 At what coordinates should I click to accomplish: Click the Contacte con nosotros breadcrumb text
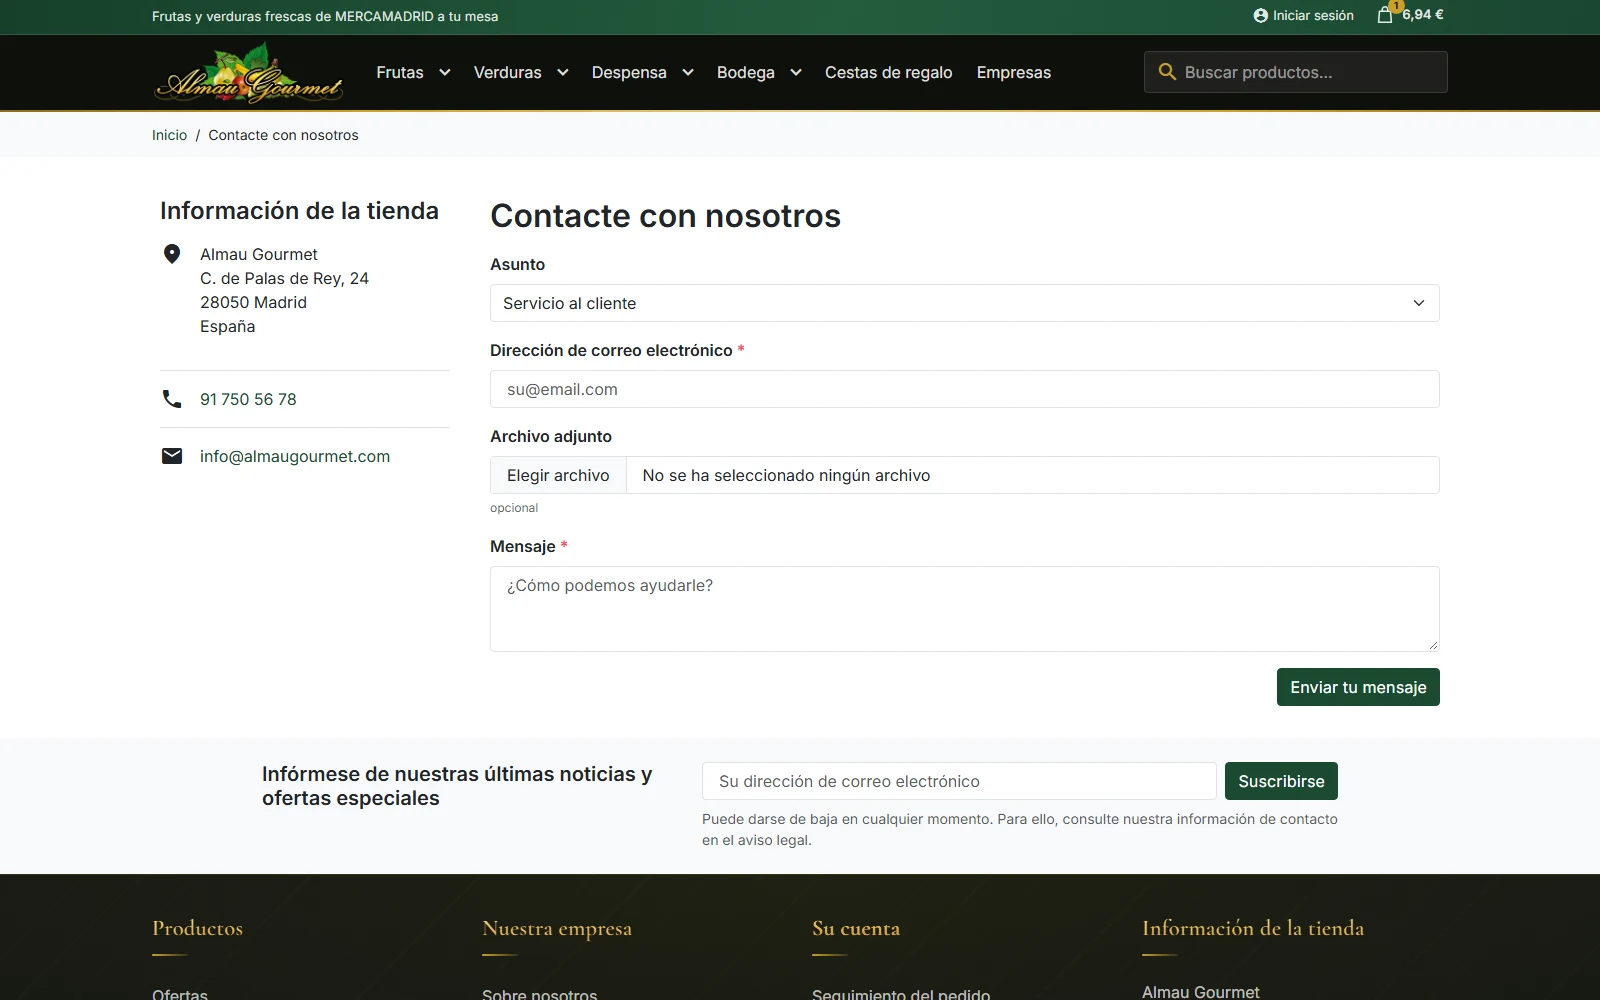tap(283, 135)
